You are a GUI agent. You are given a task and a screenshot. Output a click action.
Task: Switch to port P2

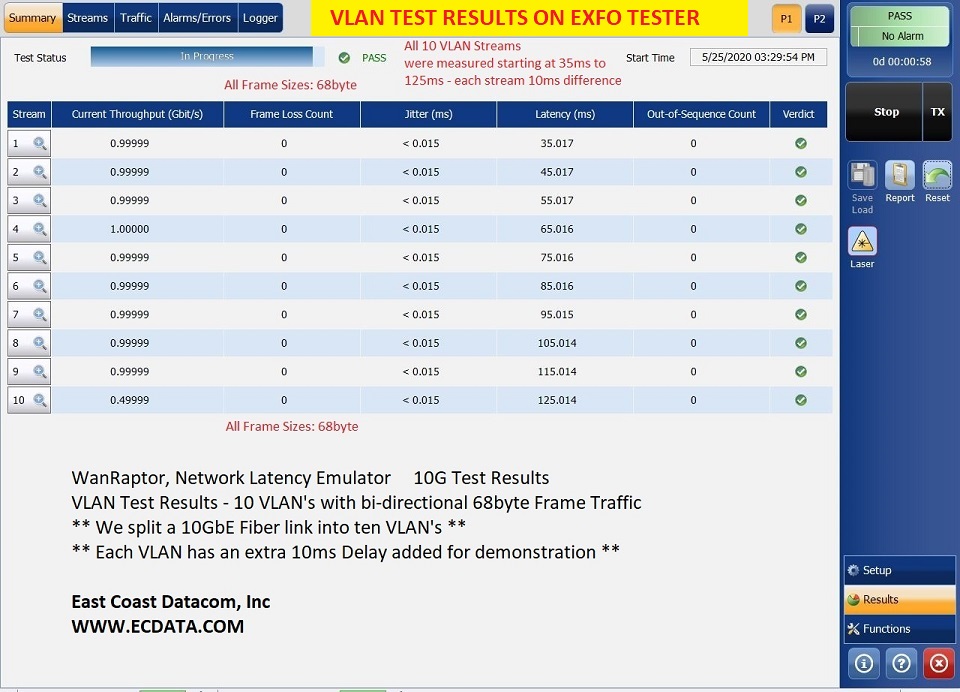pyautogui.click(x=818, y=18)
